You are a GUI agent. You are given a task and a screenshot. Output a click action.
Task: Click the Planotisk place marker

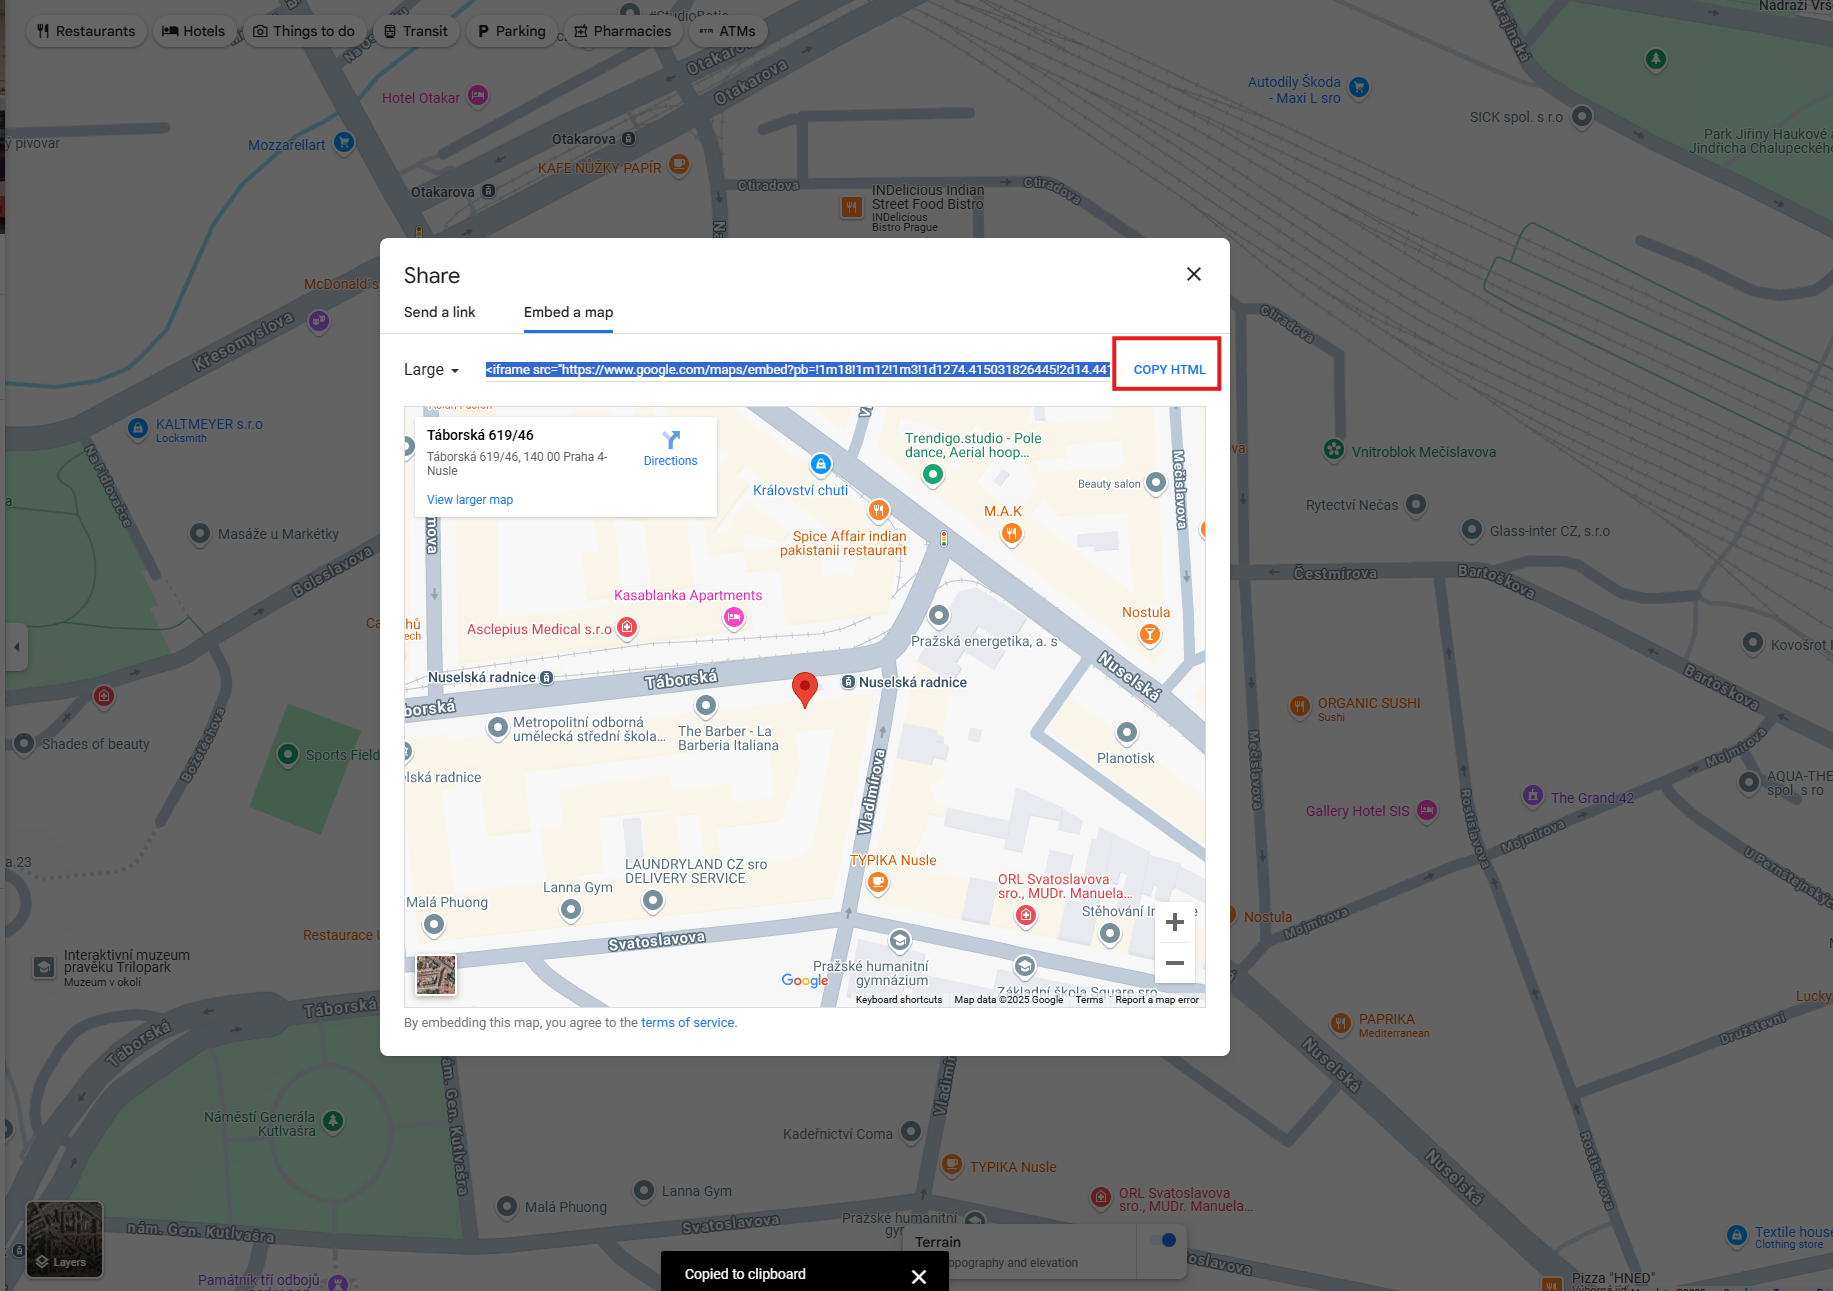pos(1127,732)
